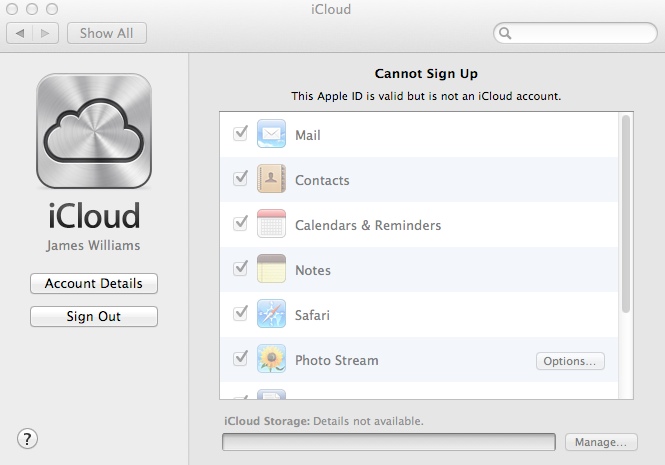Go back with the left arrow button

click(20, 33)
